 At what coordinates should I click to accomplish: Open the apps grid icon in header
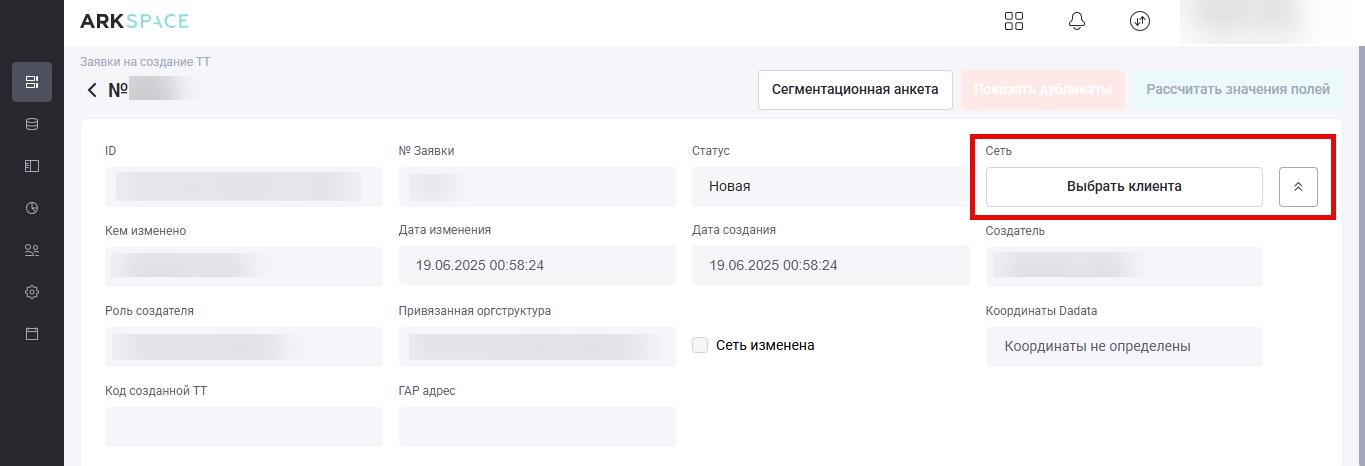pos(1014,21)
